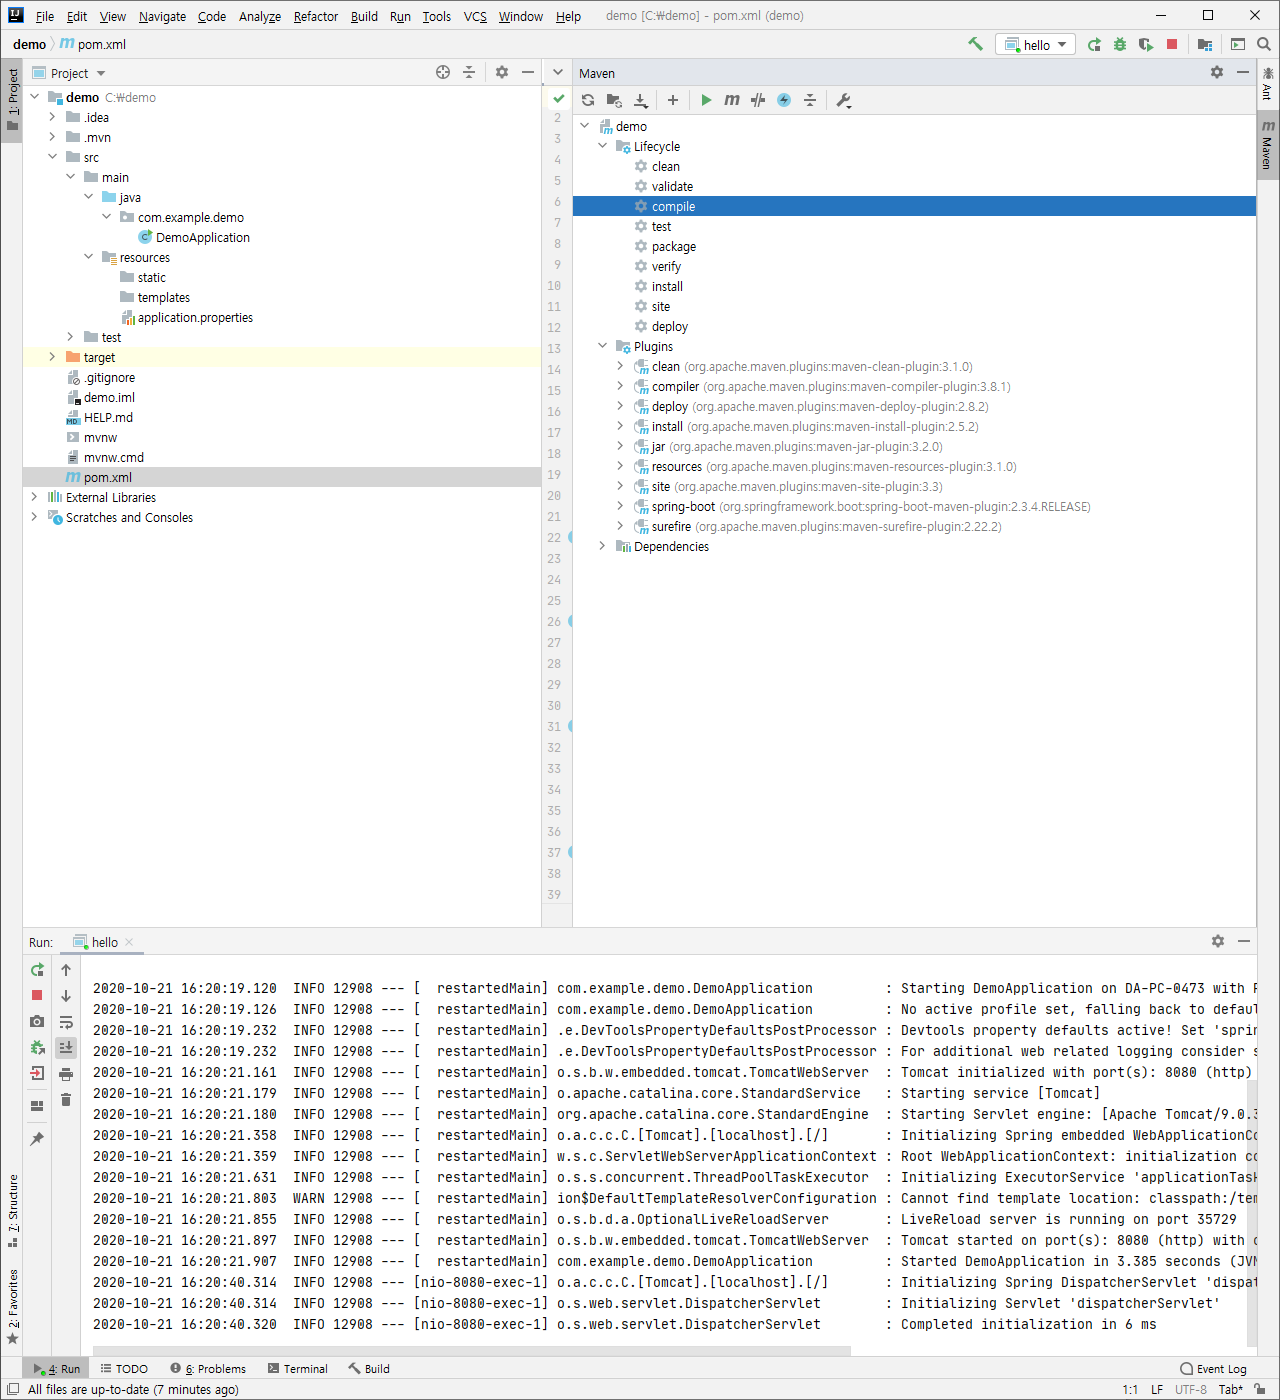Click the horizontal scrollbar of the Run console

tap(470, 1351)
